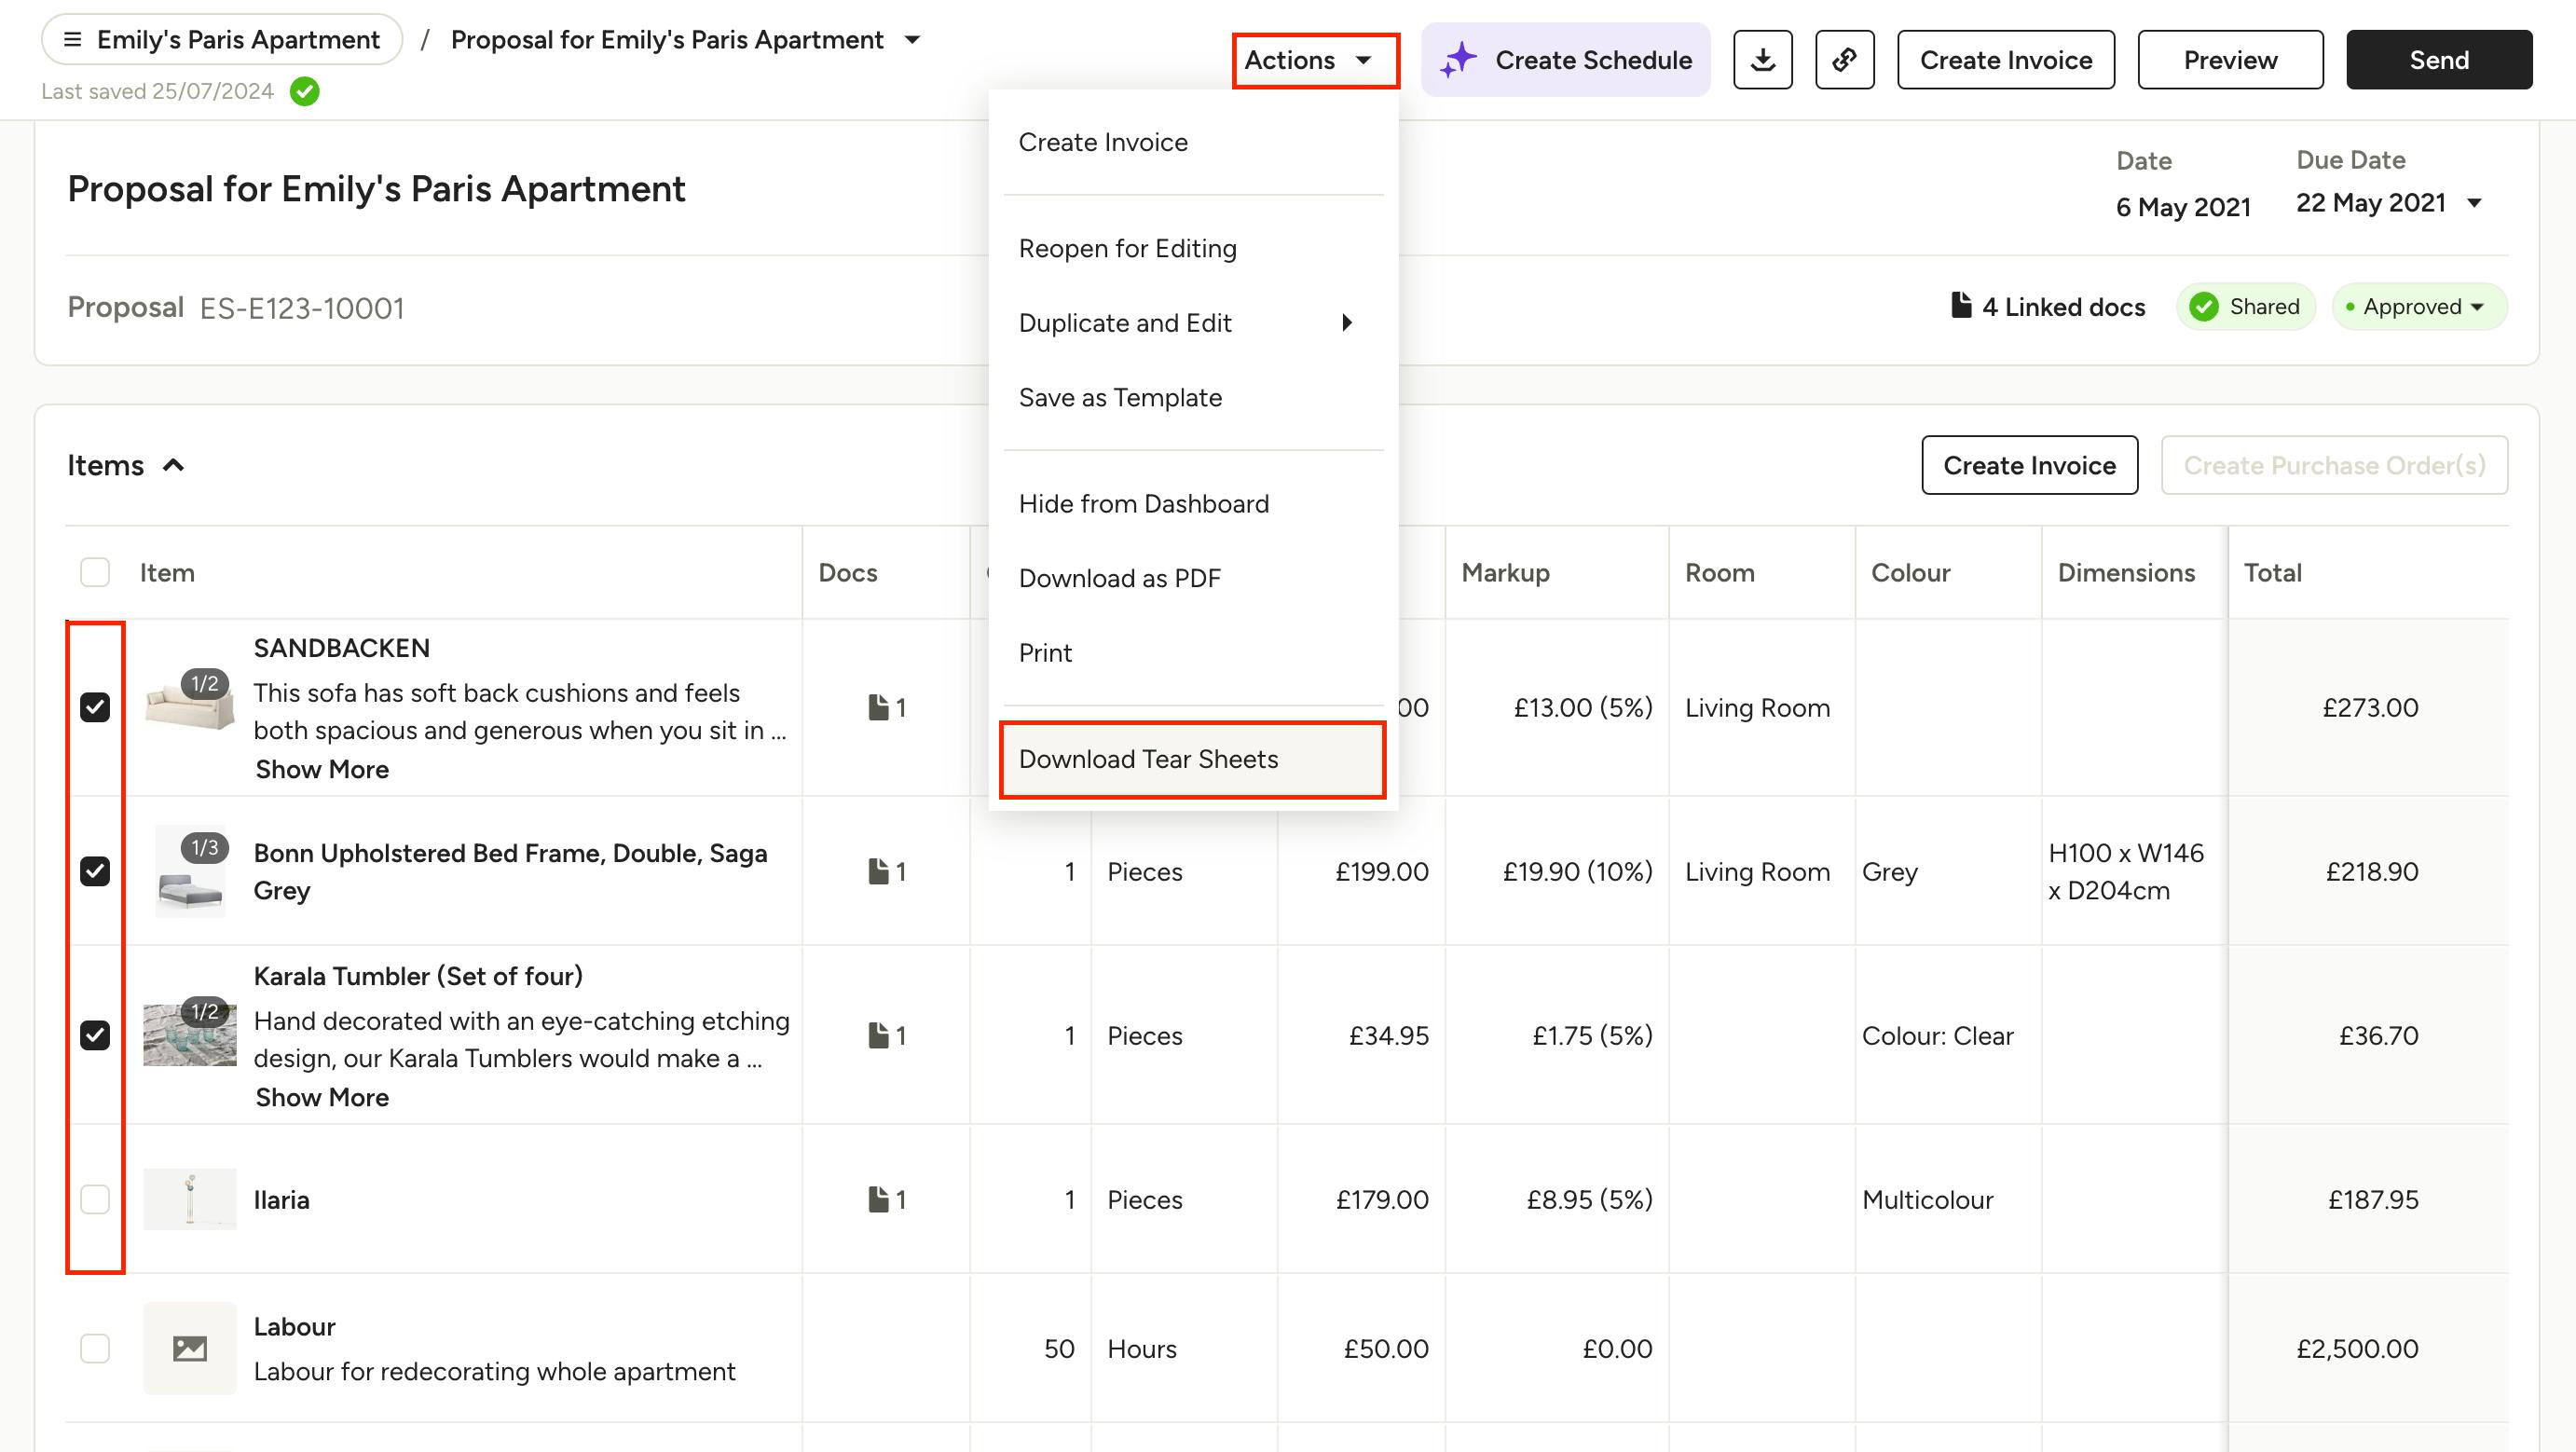2576x1452 pixels.
Task: Click the download icon button in header
Action: click(1762, 60)
